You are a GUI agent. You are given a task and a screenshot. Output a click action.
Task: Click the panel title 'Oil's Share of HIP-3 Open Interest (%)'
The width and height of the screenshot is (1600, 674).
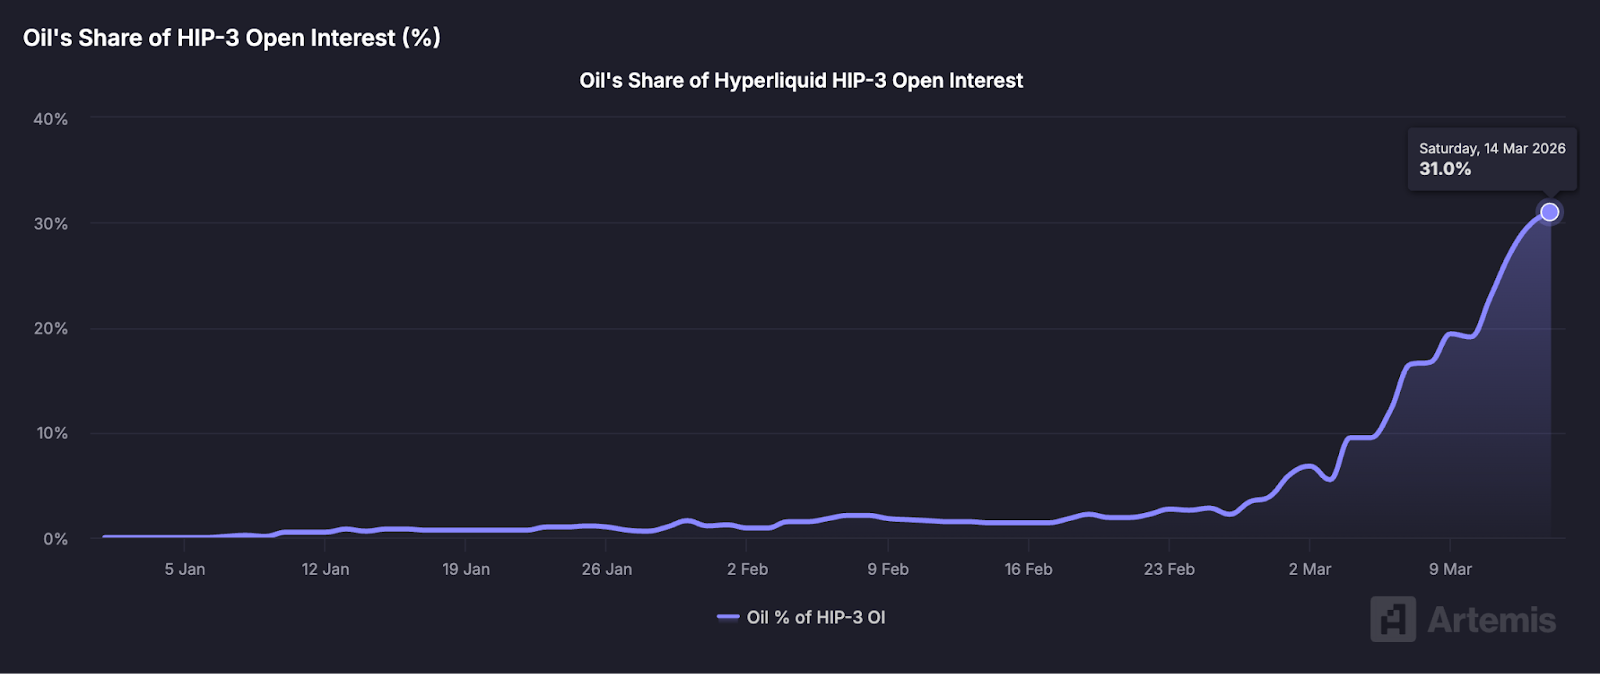[x=232, y=38]
